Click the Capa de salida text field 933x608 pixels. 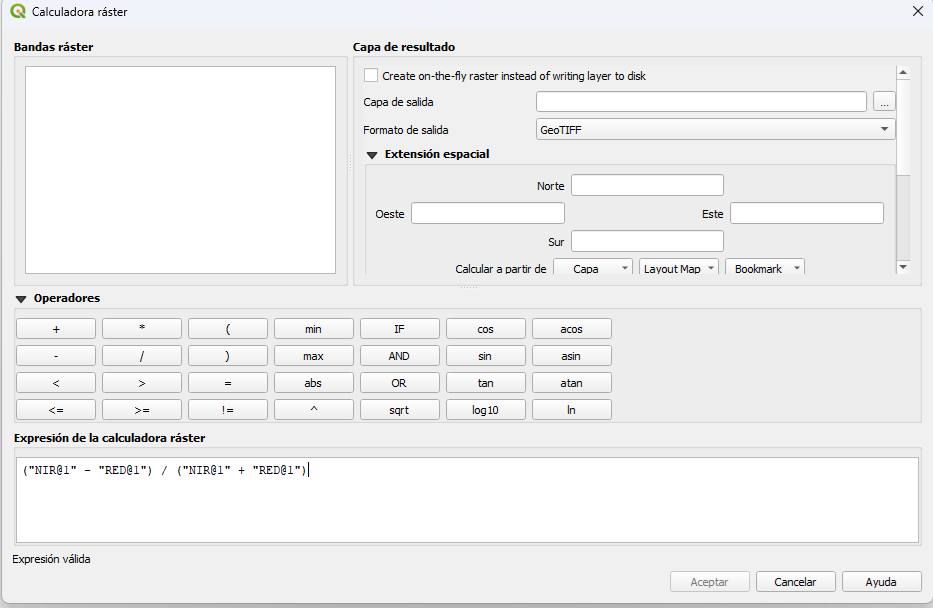701,102
